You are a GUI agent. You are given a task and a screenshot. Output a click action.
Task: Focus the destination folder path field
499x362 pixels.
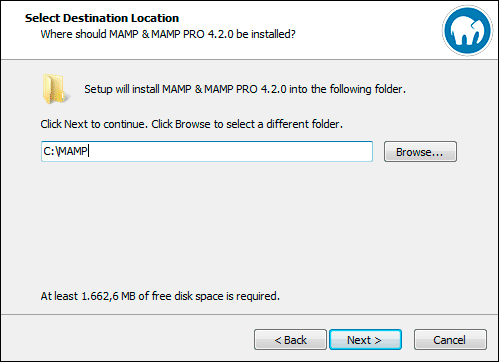tap(207, 151)
